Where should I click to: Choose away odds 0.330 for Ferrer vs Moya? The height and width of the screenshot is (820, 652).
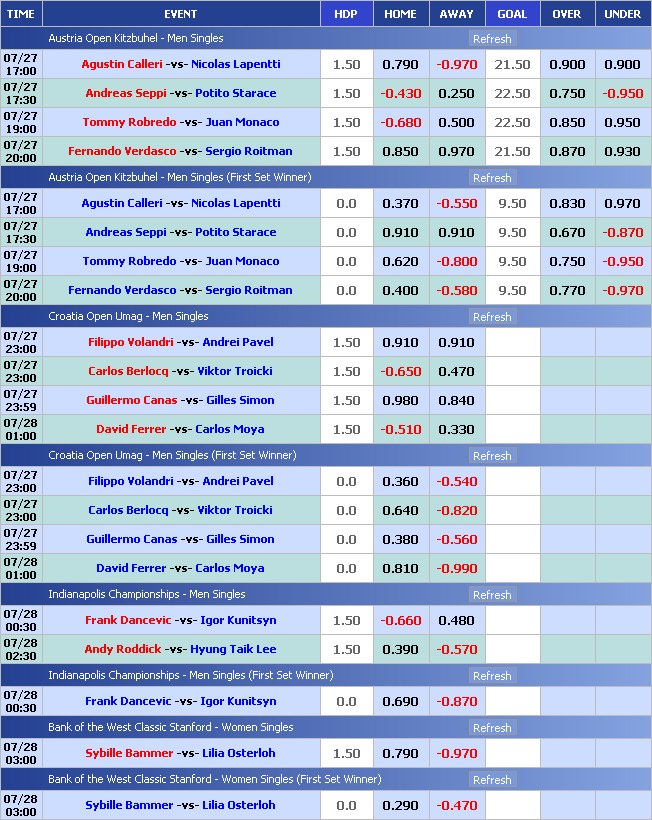click(456, 430)
